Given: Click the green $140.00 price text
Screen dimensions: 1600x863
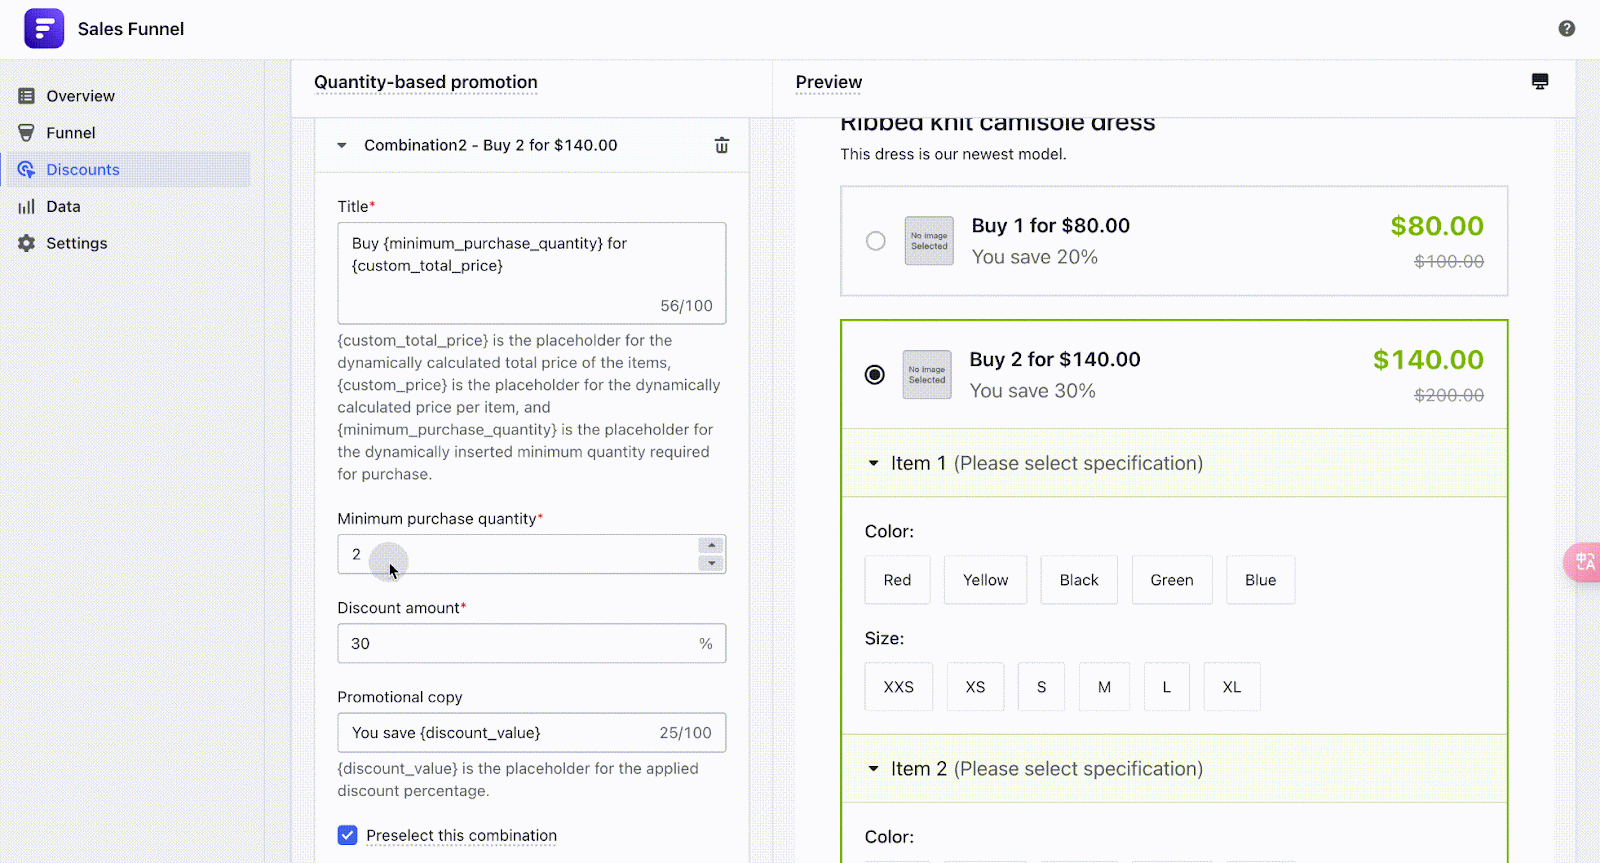Looking at the screenshot, I should 1428,360.
